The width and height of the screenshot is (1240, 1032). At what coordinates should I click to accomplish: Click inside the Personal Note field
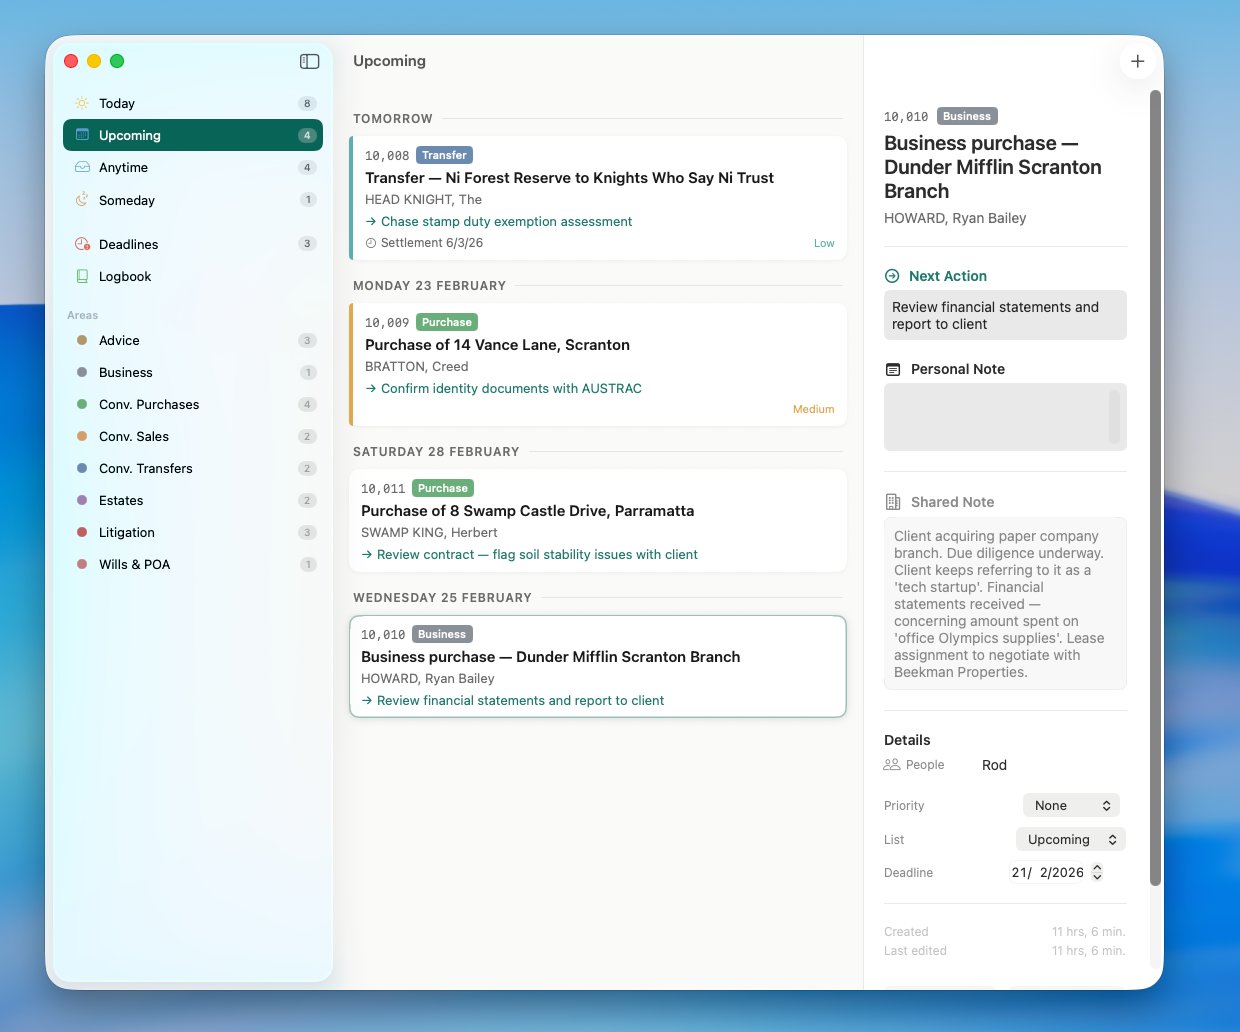[1004, 416]
